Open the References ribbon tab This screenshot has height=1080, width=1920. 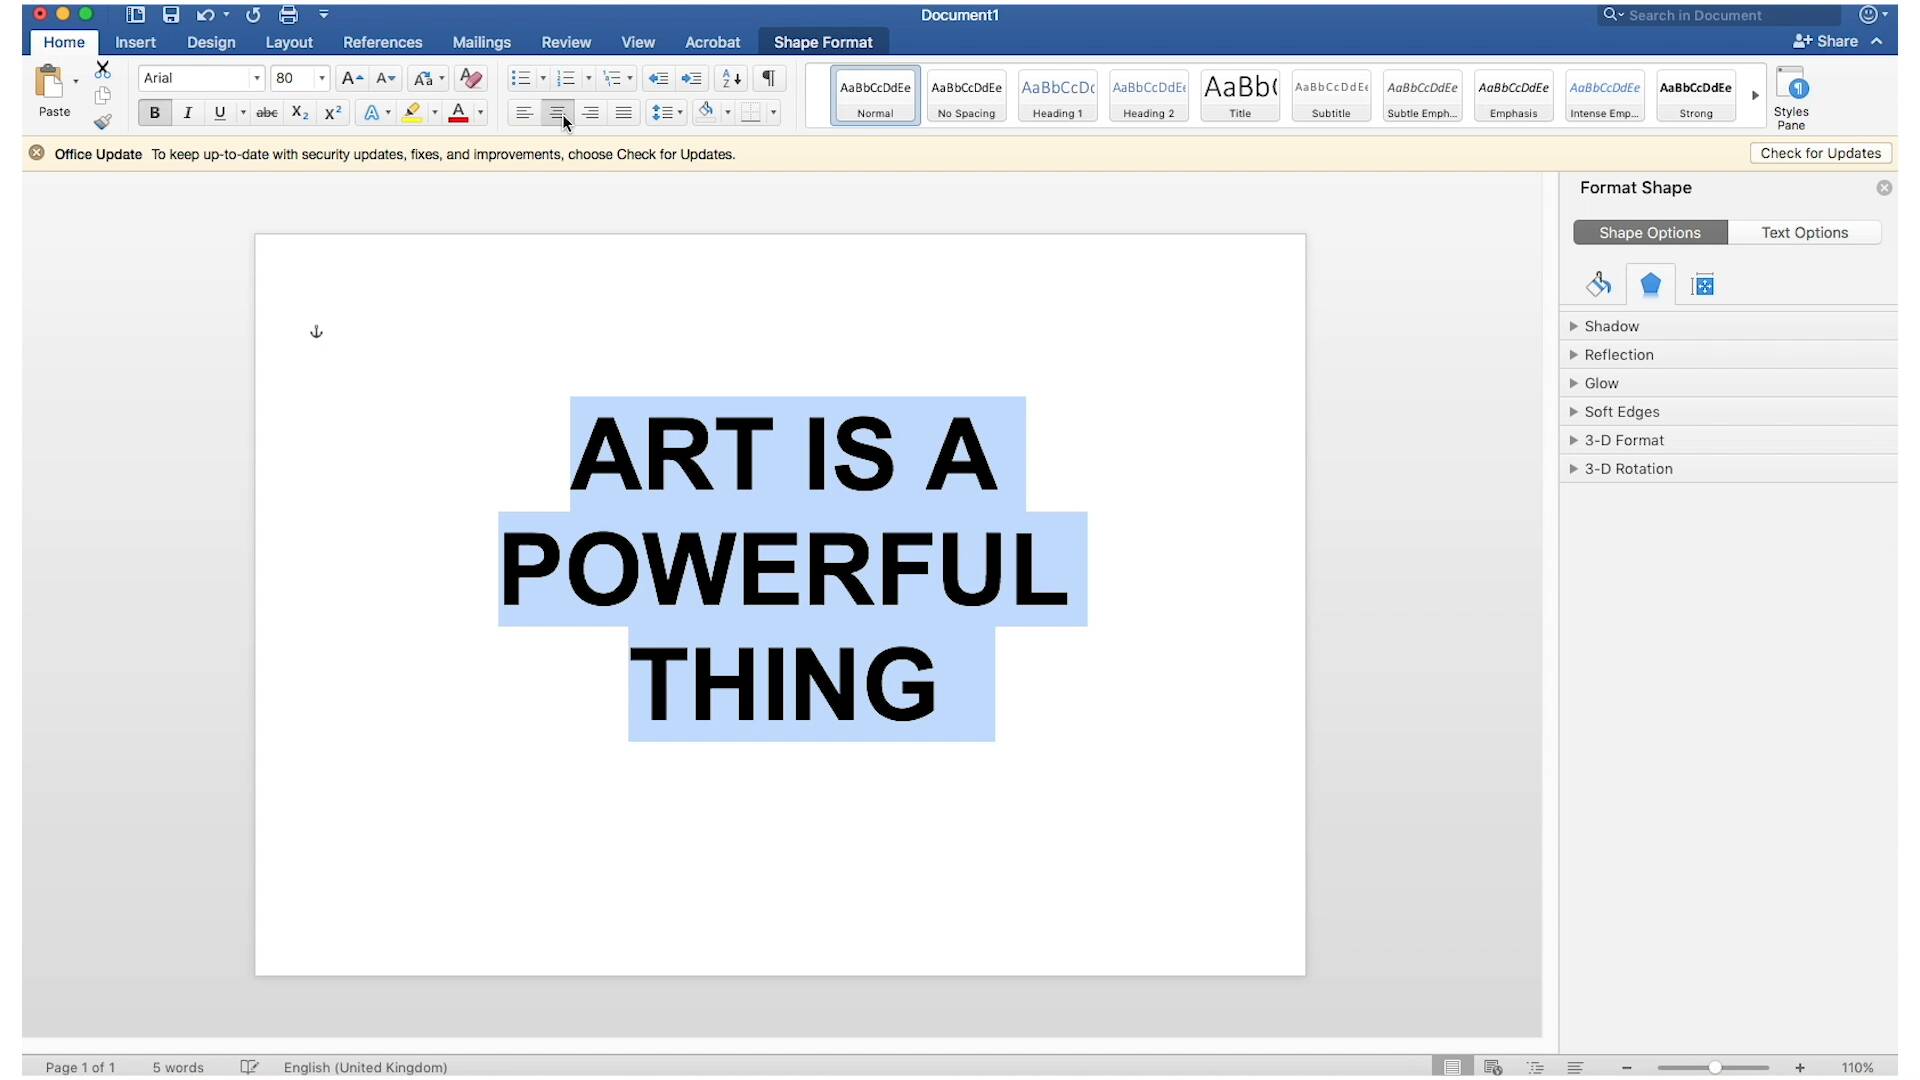click(x=382, y=42)
